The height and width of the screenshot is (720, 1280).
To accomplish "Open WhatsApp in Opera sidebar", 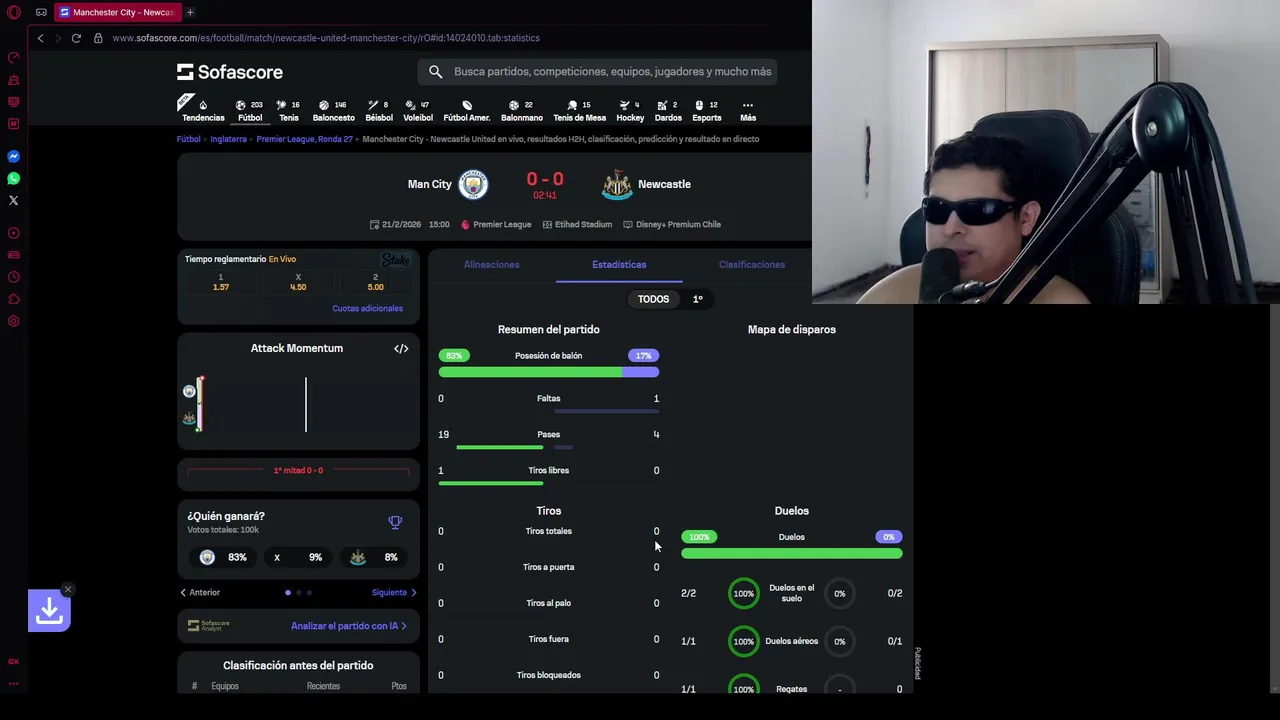I will 14,178.
